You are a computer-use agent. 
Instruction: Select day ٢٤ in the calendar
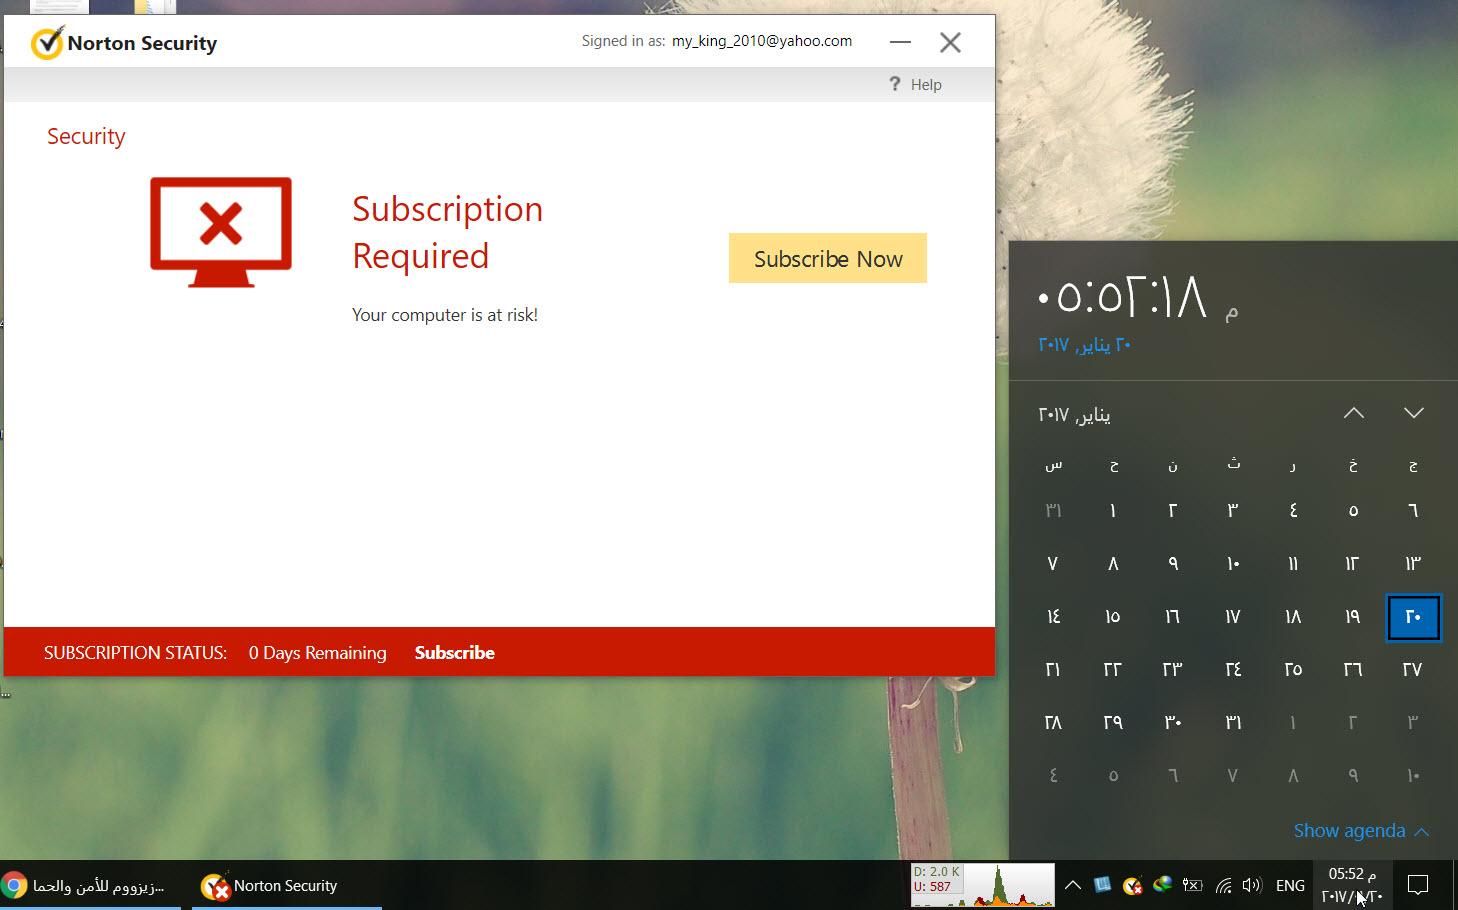pos(1233,669)
